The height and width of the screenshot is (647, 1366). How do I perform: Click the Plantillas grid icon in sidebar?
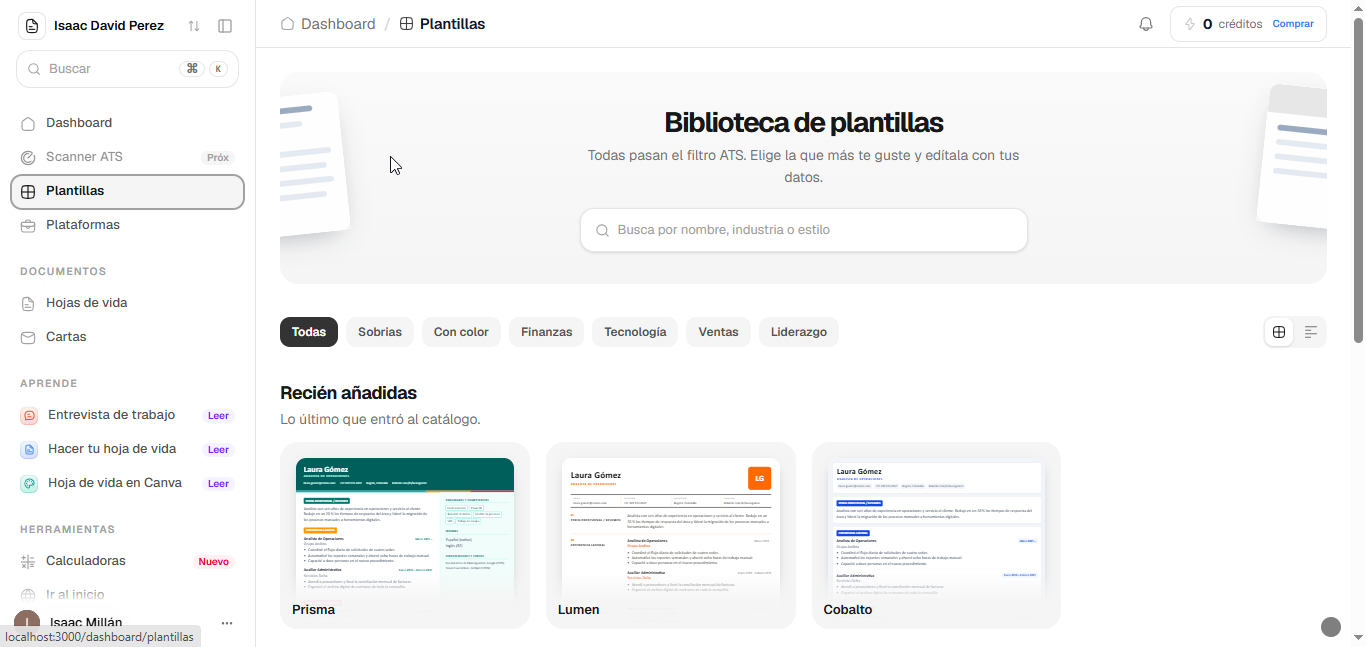(x=28, y=191)
